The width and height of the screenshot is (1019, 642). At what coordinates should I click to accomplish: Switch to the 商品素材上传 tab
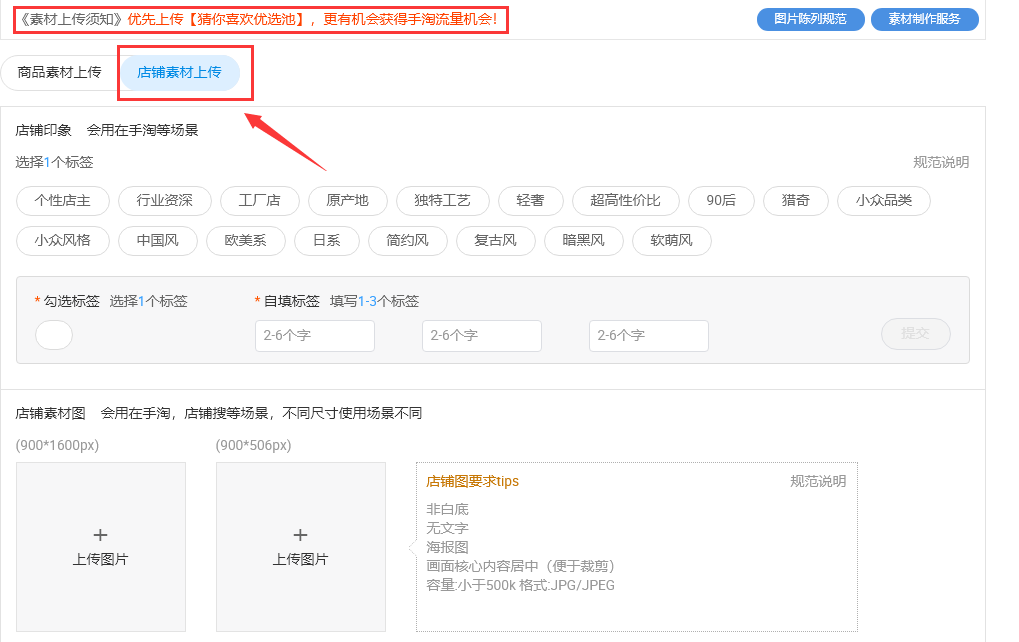[60, 73]
